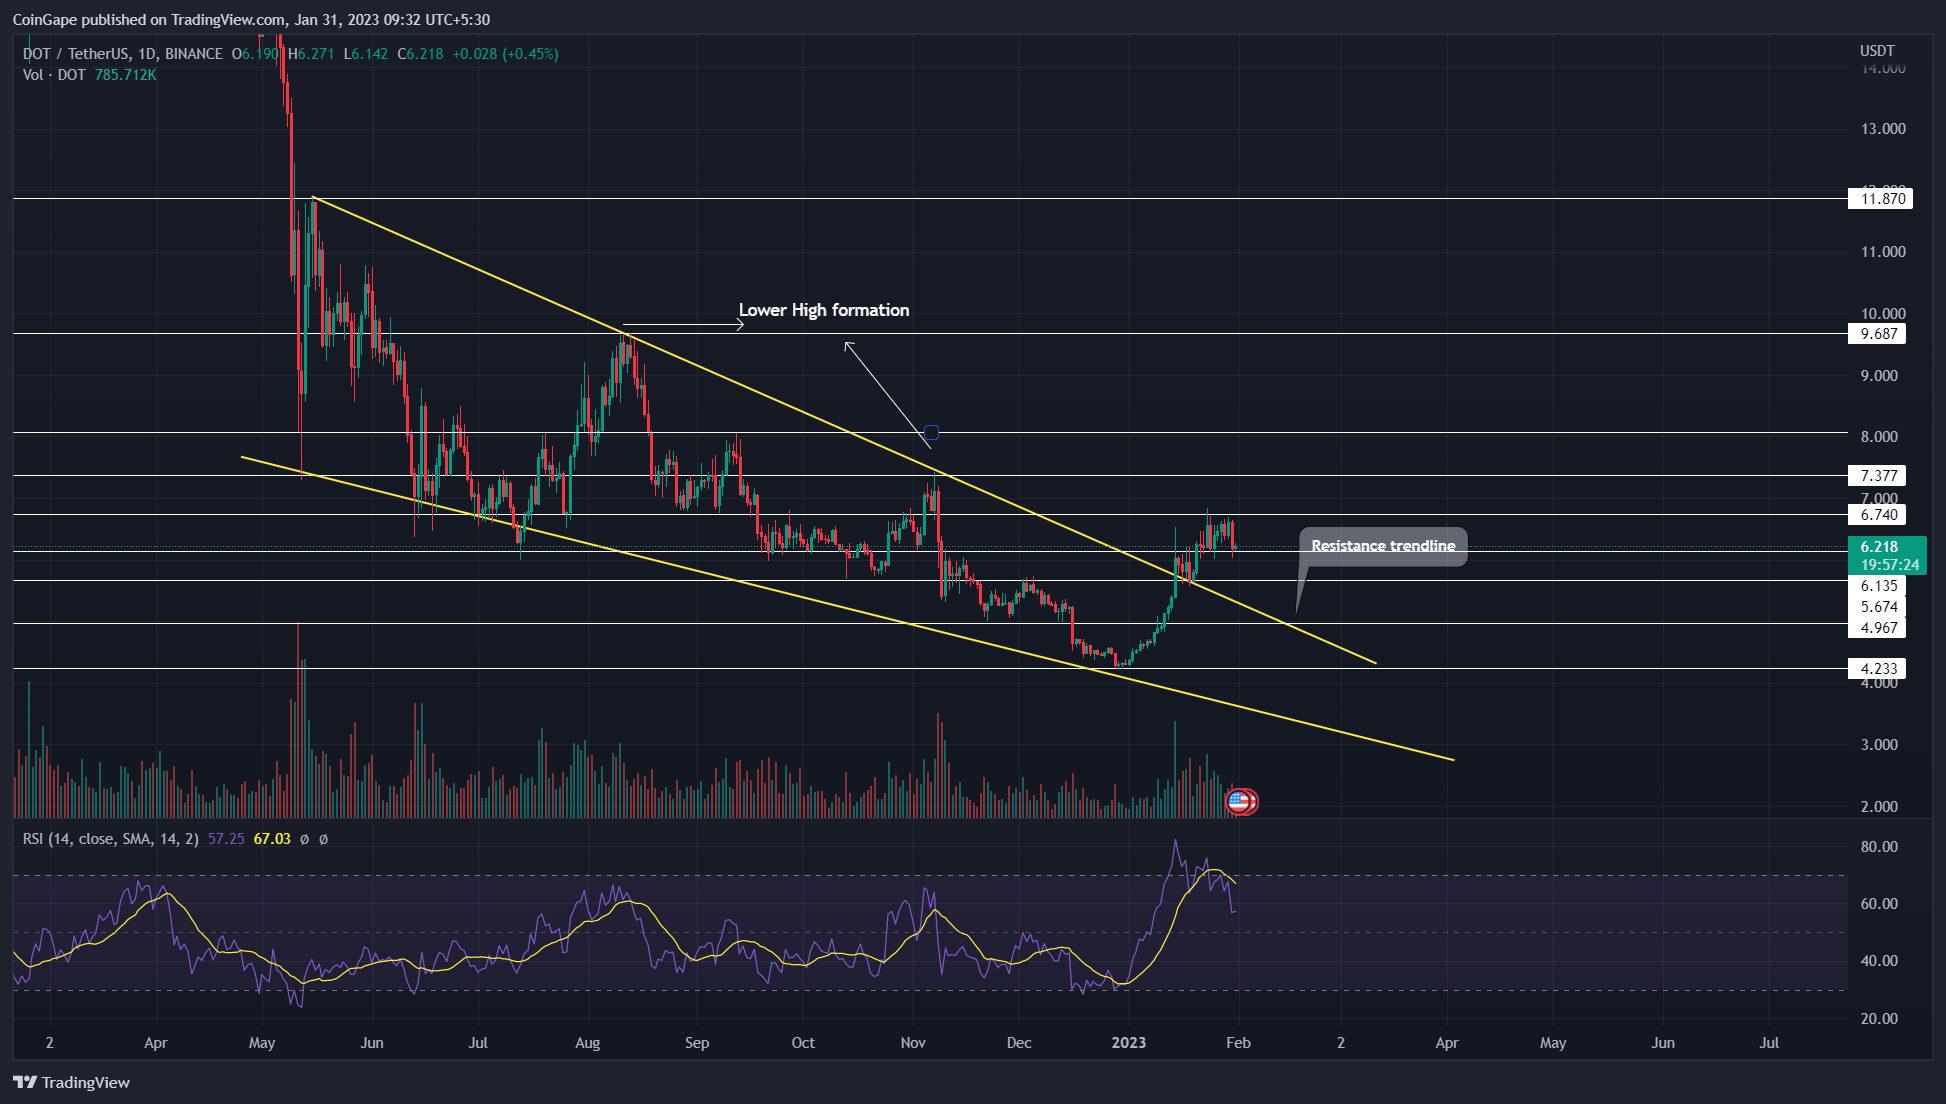1946x1104 pixels.
Task: Click the 6.135 price level label
Action: 1877,586
